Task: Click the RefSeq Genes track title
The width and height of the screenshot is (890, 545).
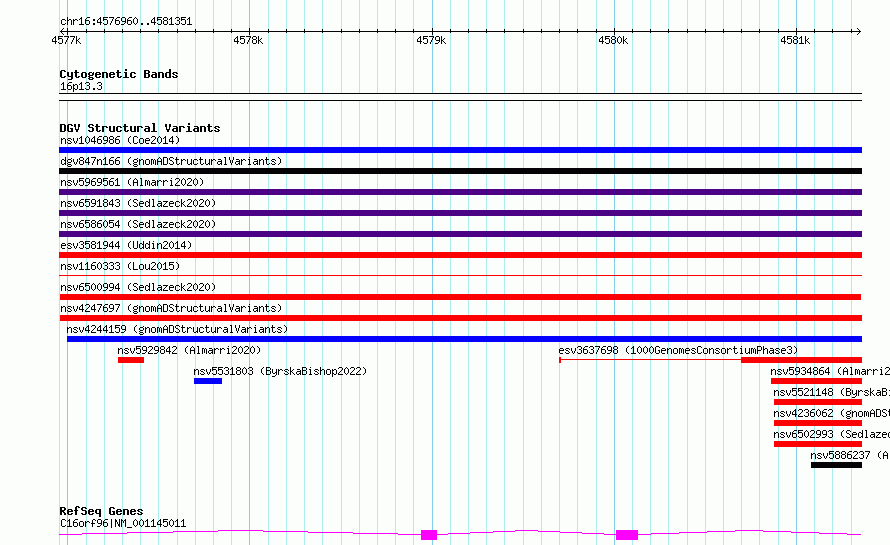Action: pos(101,511)
